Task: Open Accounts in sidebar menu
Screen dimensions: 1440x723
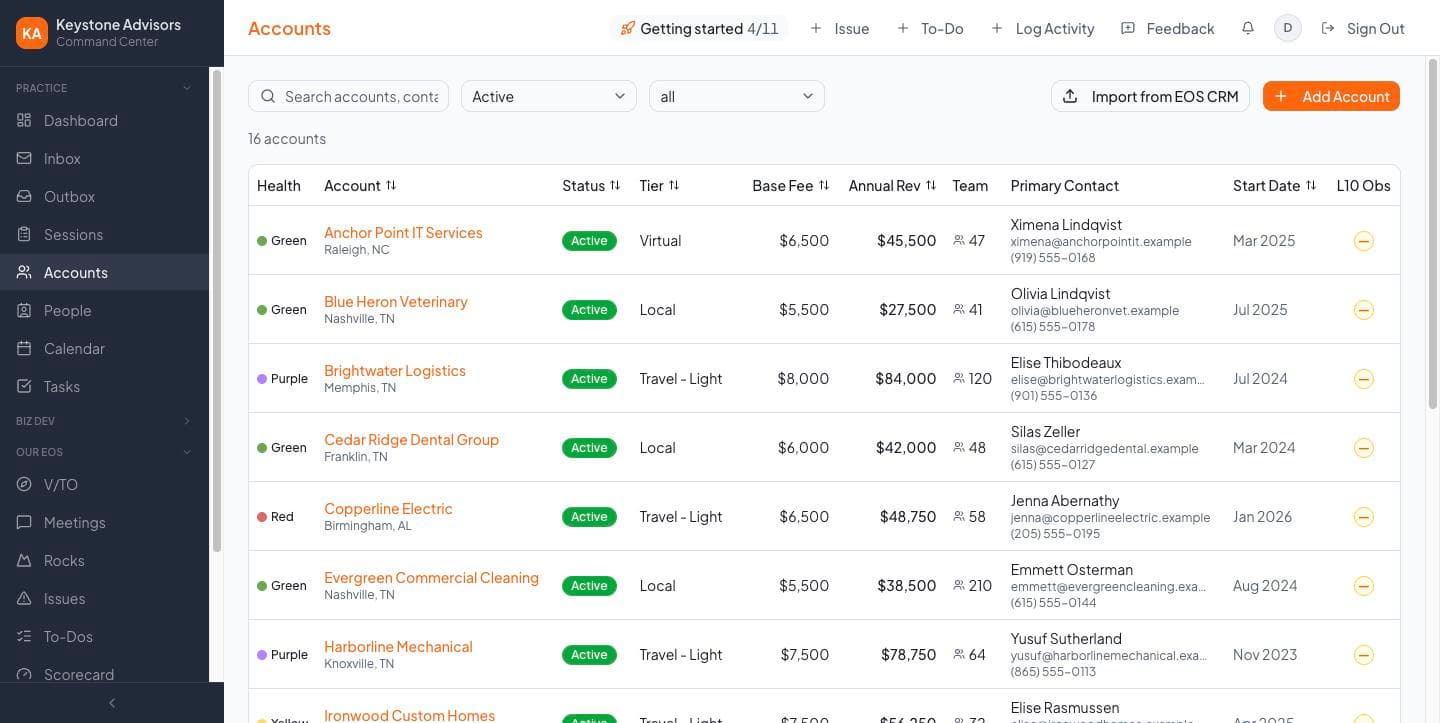Action: coord(104,273)
